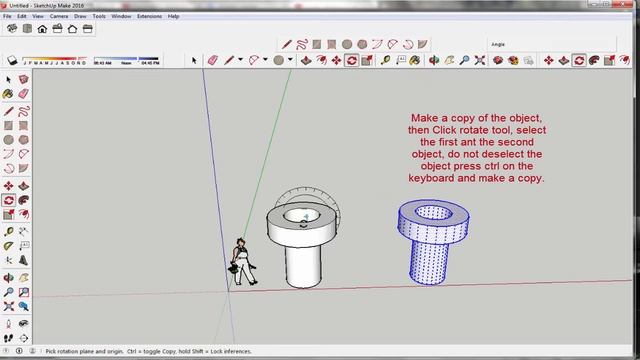The height and width of the screenshot is (360, 640).
Task: Switch to Top view in Views toolbar
Action: [x=27, y=29]
